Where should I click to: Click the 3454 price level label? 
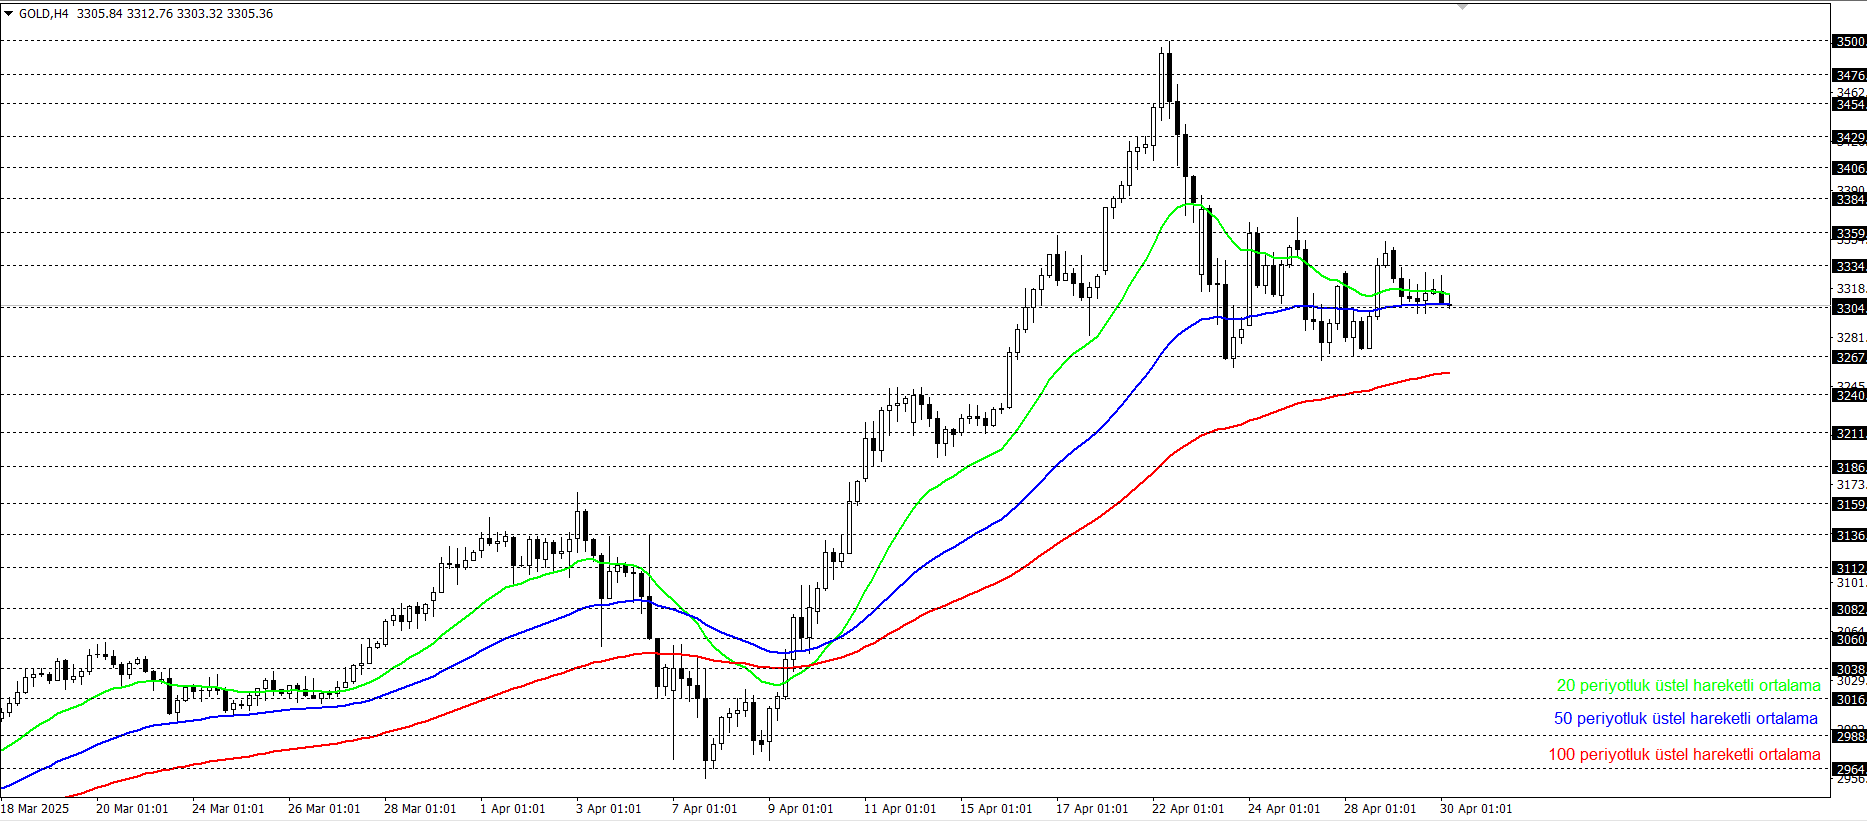pyautogui.click(x=1849, y=105)
